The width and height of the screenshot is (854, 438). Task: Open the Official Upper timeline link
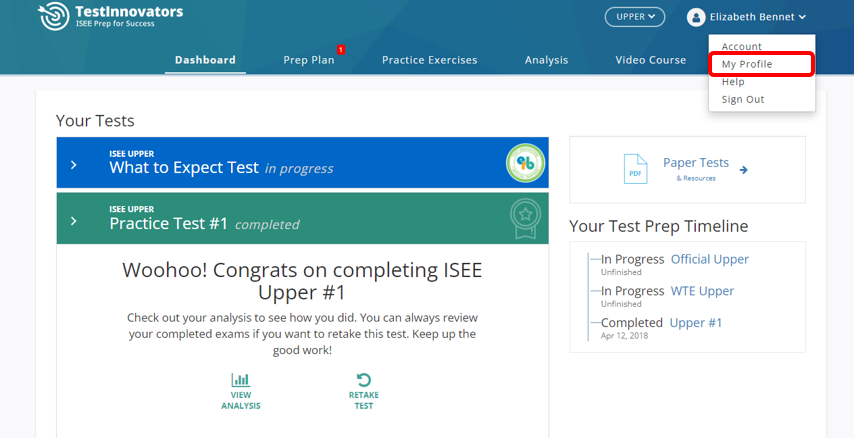click(x=710, y=259)
